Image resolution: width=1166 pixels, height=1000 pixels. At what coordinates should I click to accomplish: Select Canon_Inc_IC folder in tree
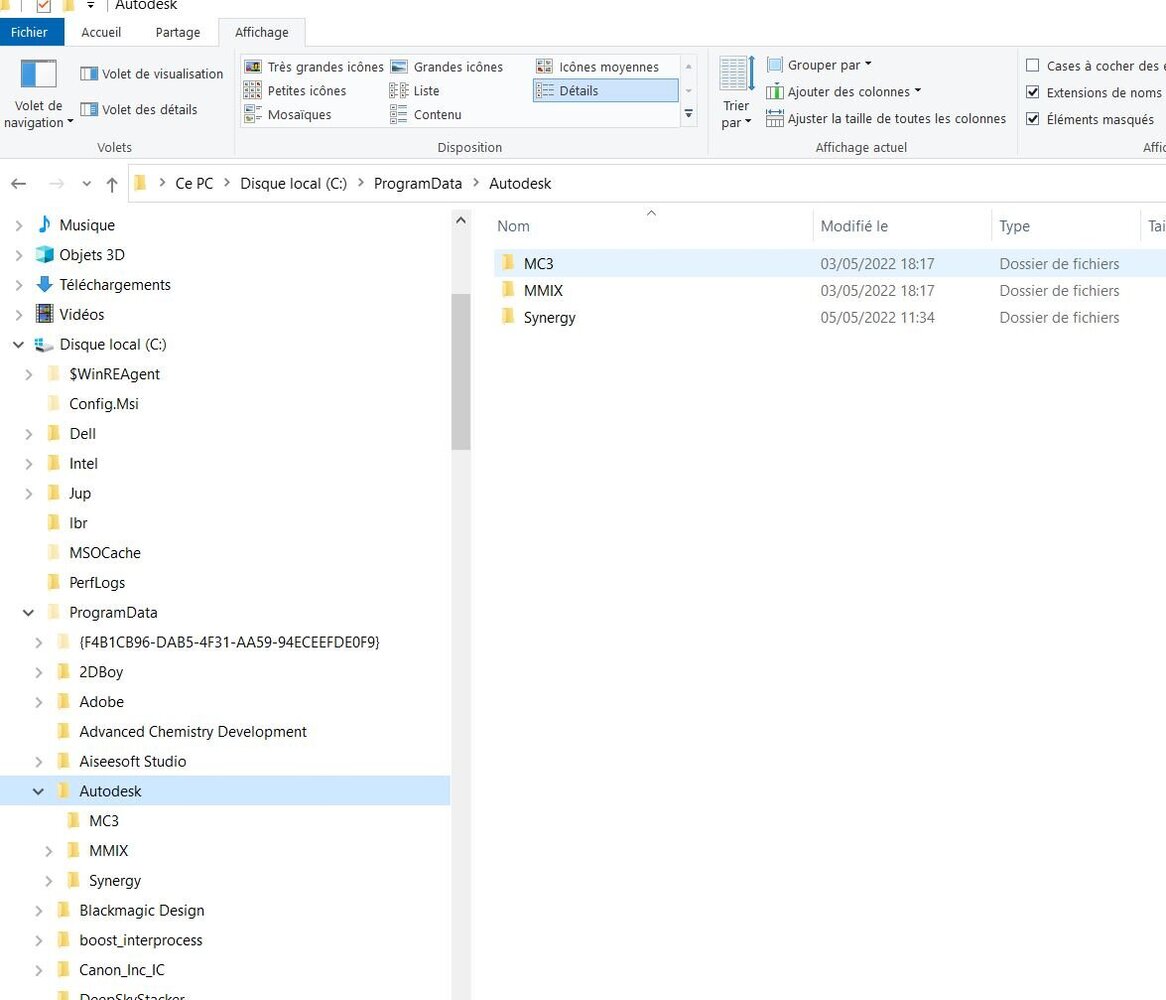pyautogui.click(x=122, y=970)
